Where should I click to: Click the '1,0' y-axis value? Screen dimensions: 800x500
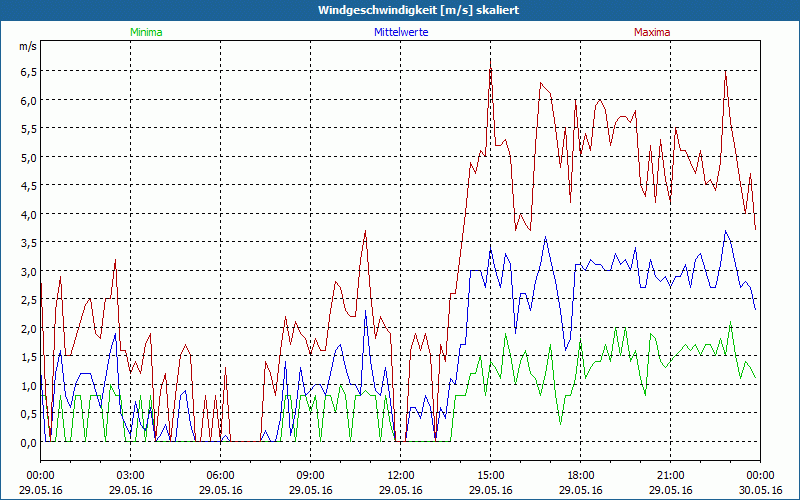[29, 386]
